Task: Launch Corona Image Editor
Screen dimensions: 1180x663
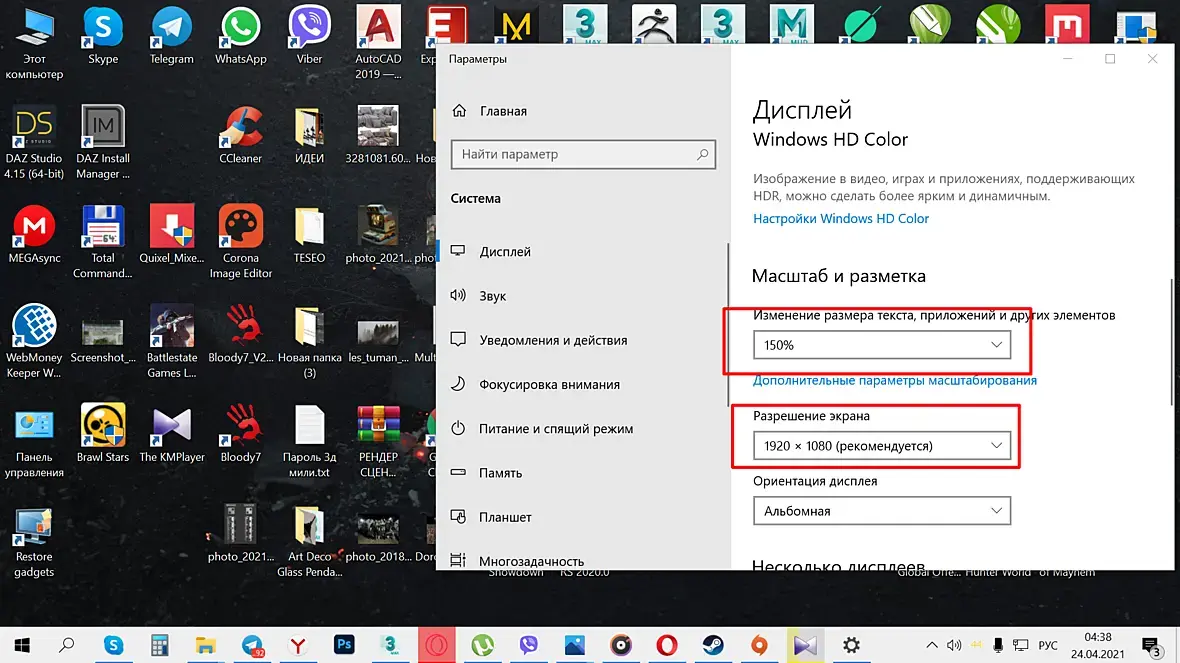Action: (241, 242)
